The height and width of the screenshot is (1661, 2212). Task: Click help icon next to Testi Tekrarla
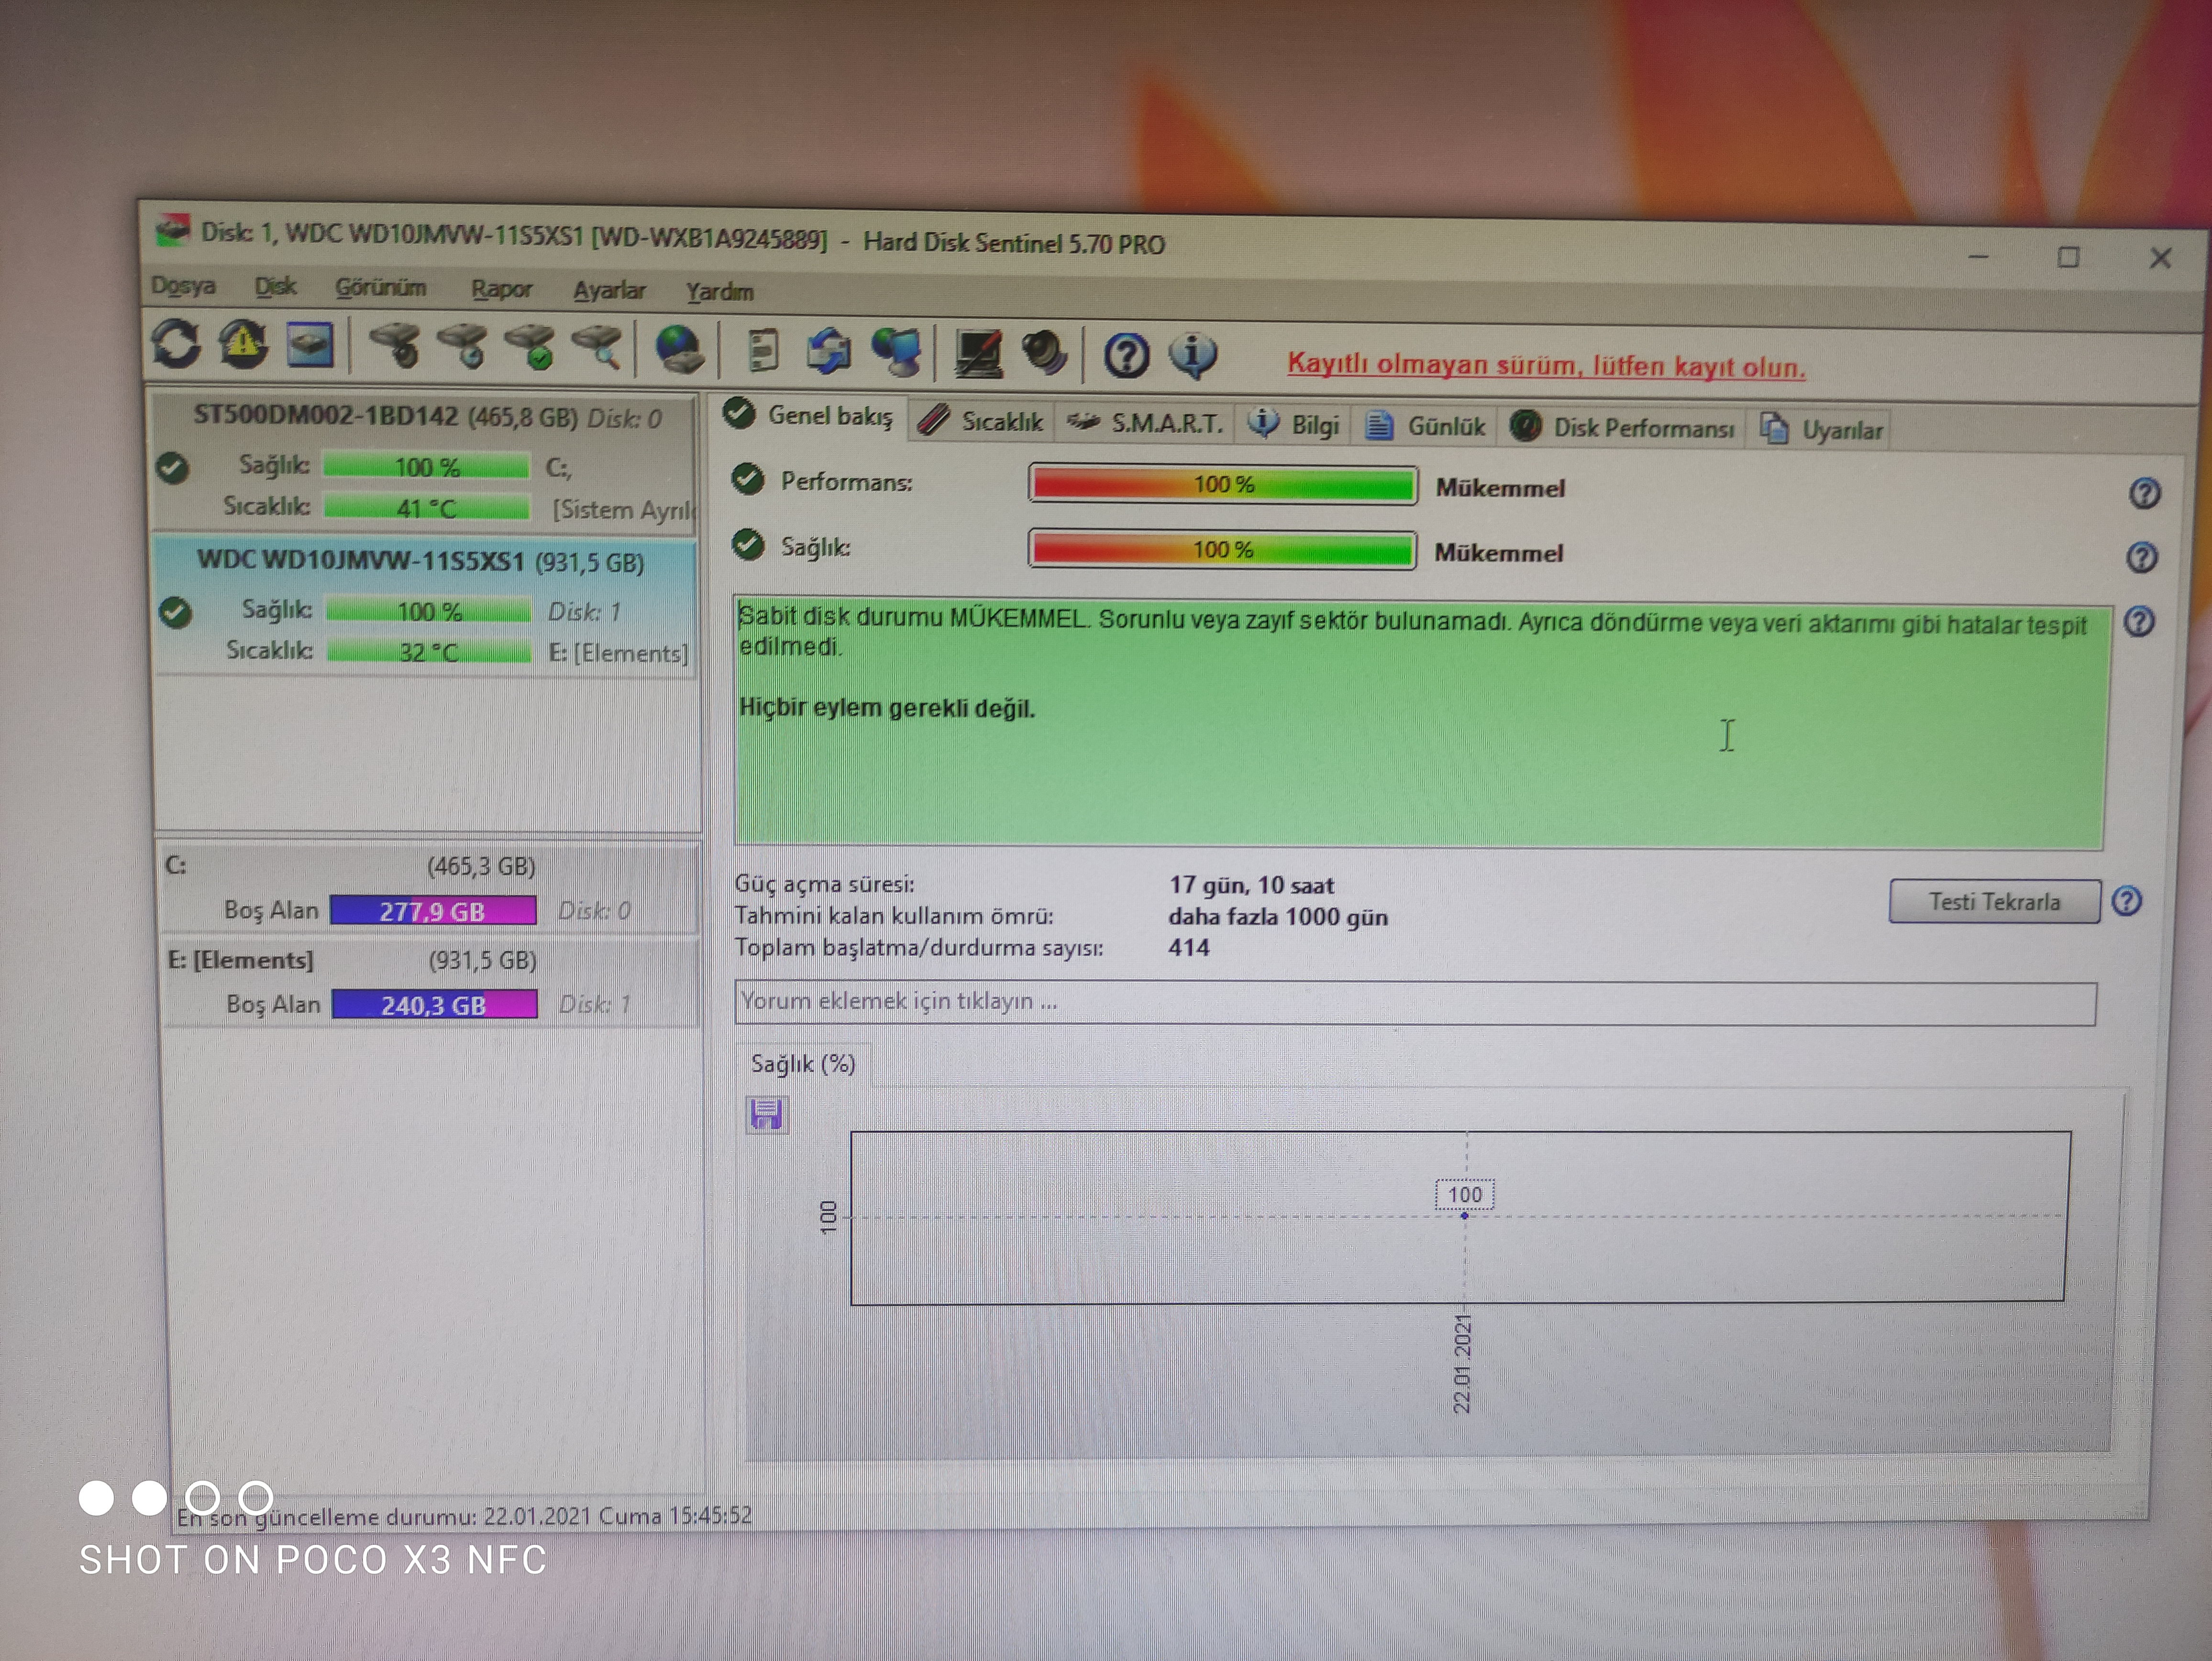click(x=2127, y=902)
